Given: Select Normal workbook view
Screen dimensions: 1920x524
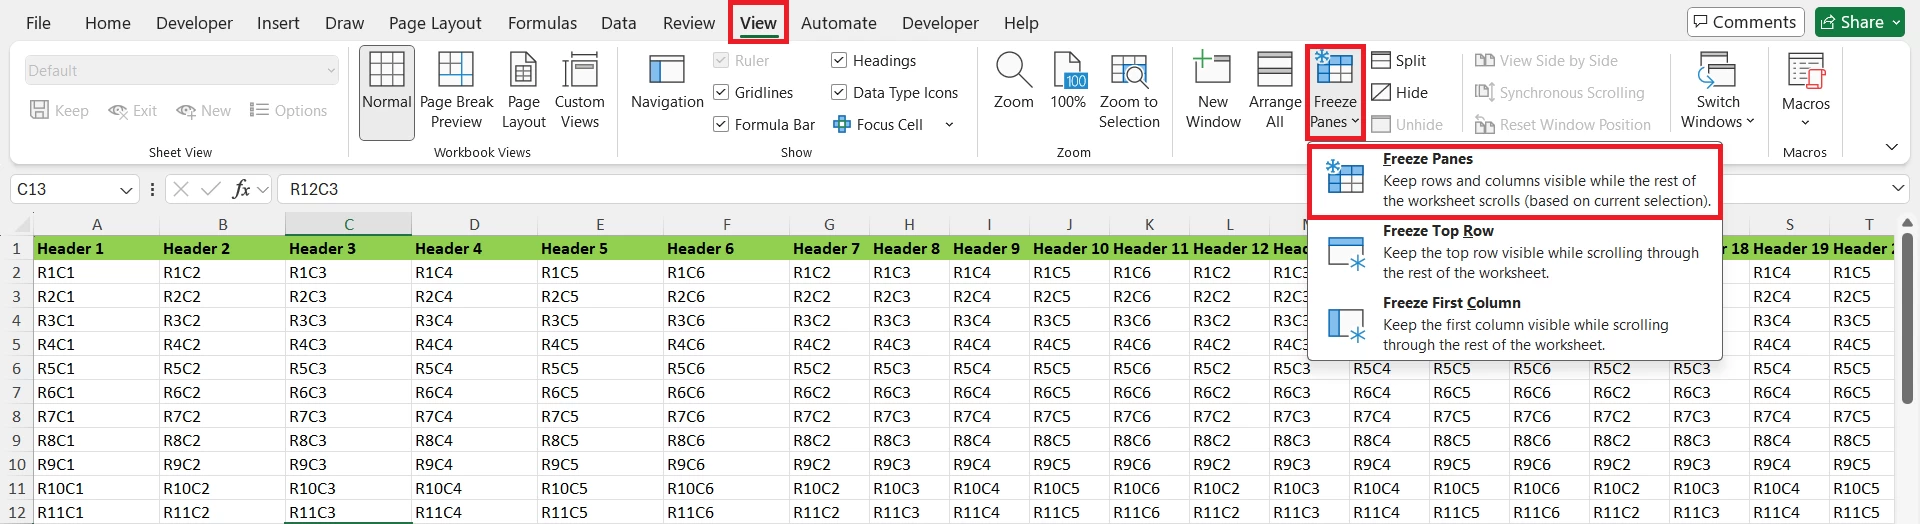Looking at the screenshot, I should [x=386, y=92].
